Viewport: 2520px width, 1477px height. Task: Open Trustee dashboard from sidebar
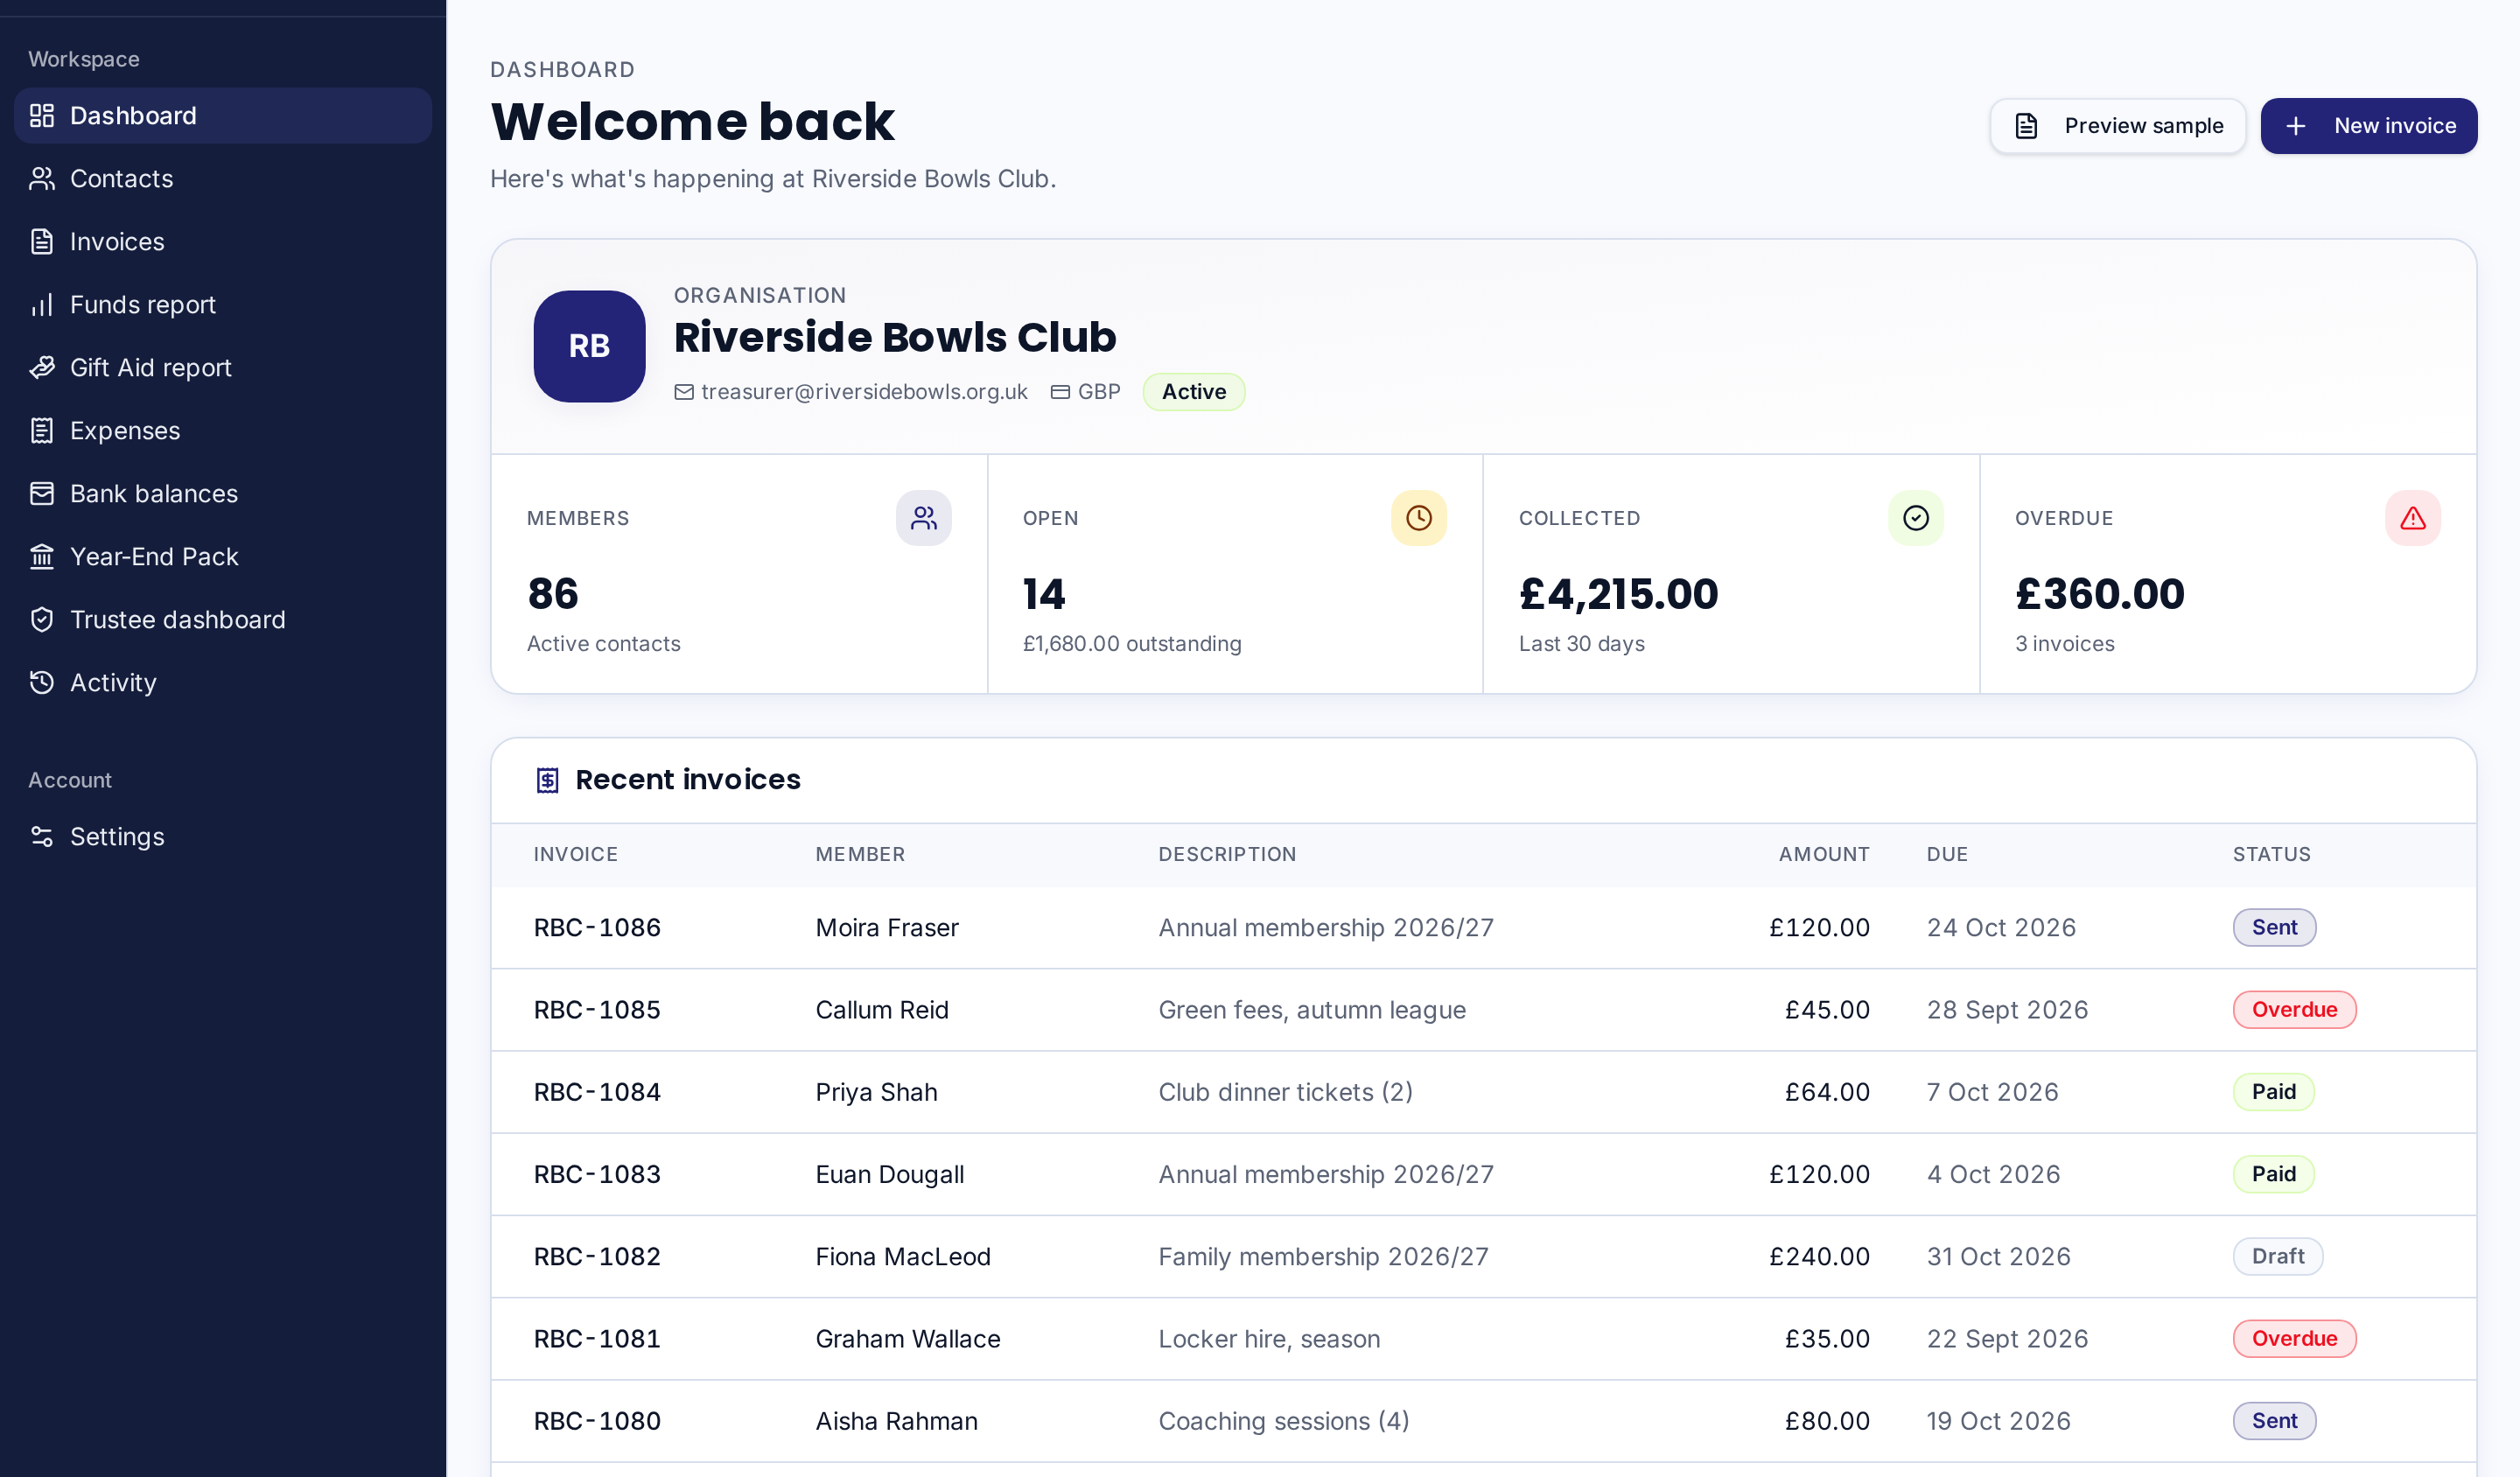point(222,620)
